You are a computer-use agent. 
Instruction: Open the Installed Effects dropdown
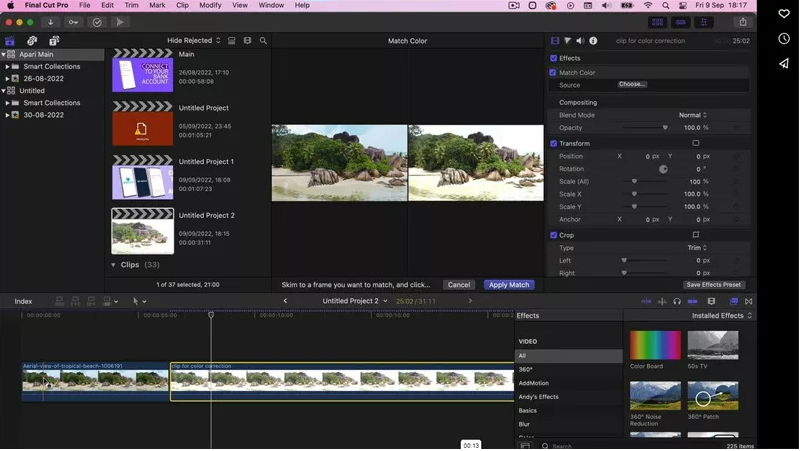click(x=721, y=316)
